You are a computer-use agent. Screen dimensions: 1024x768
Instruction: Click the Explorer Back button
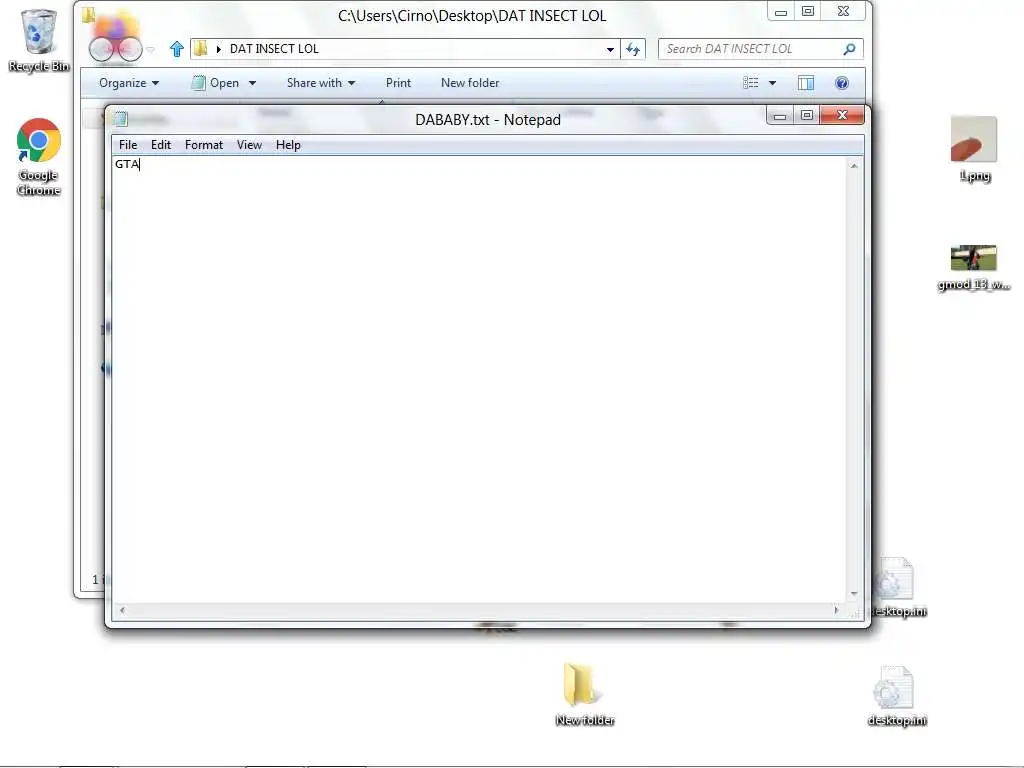click(101, 49)
